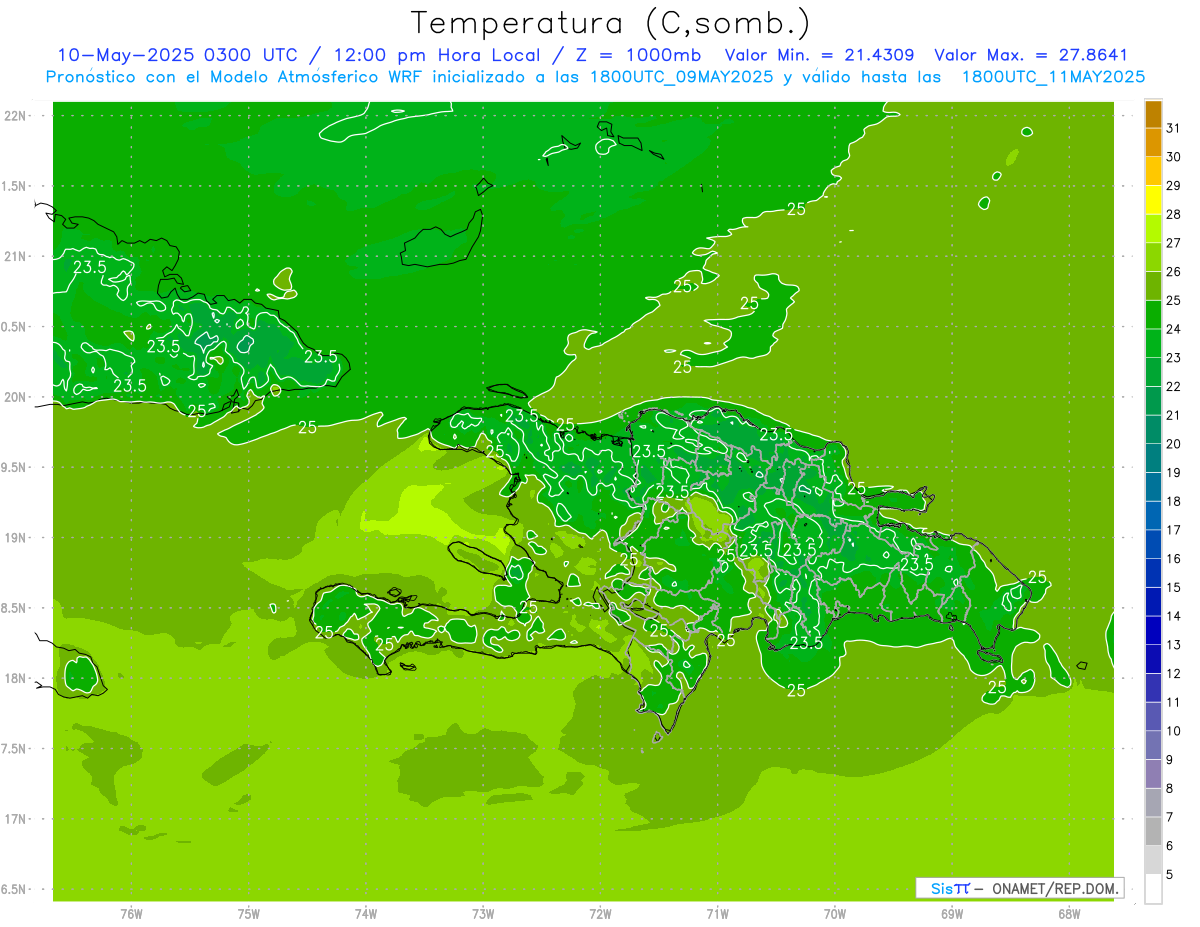The width and height of the screenshot is (1200, 927).
Task: Click the 68W longitude axis label
Action: pyautogui.click(x=1069, y=914)
